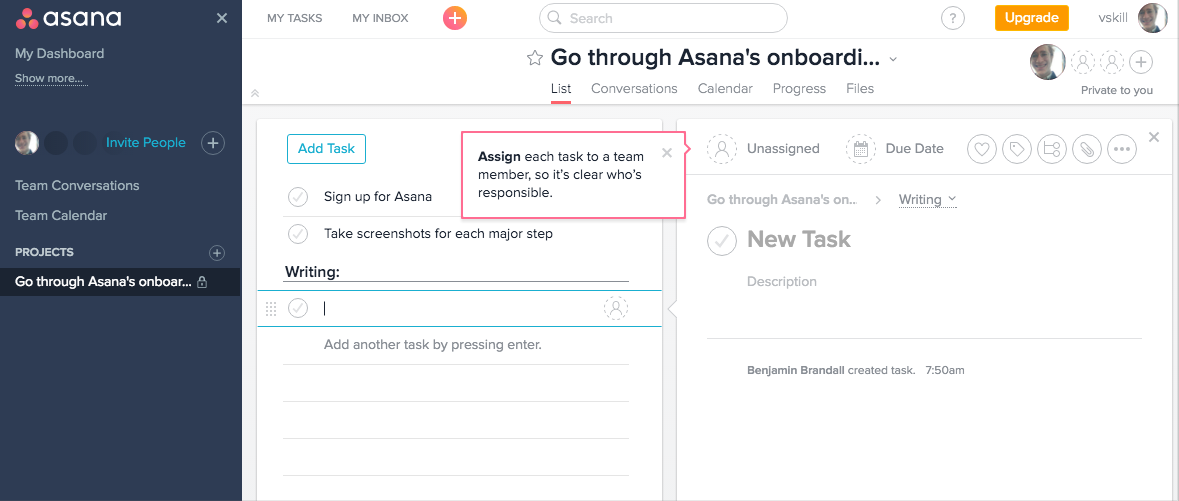1179x501 pixels.
Task: Click into the Search field
Action: pyautogui.click(x=663, y=18)
